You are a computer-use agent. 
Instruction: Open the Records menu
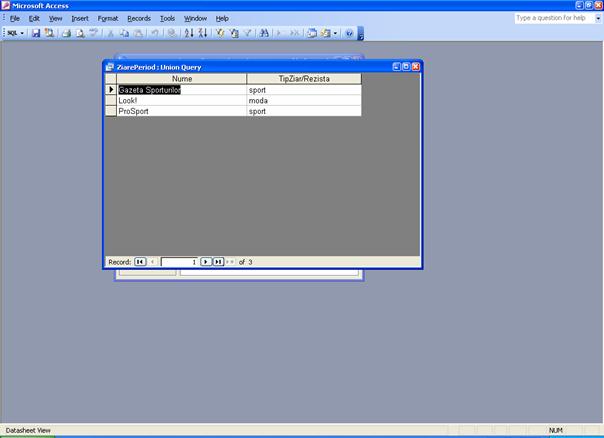(x=139, y=18)
